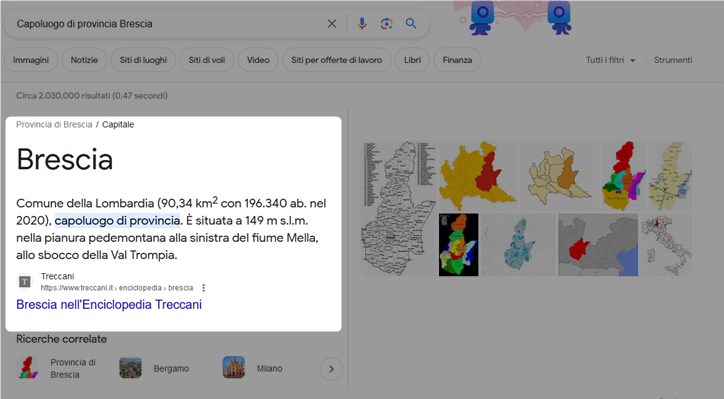Open the Italy outline map thumbnail
Screen dimensions: 724x399
tap(666, 245)
